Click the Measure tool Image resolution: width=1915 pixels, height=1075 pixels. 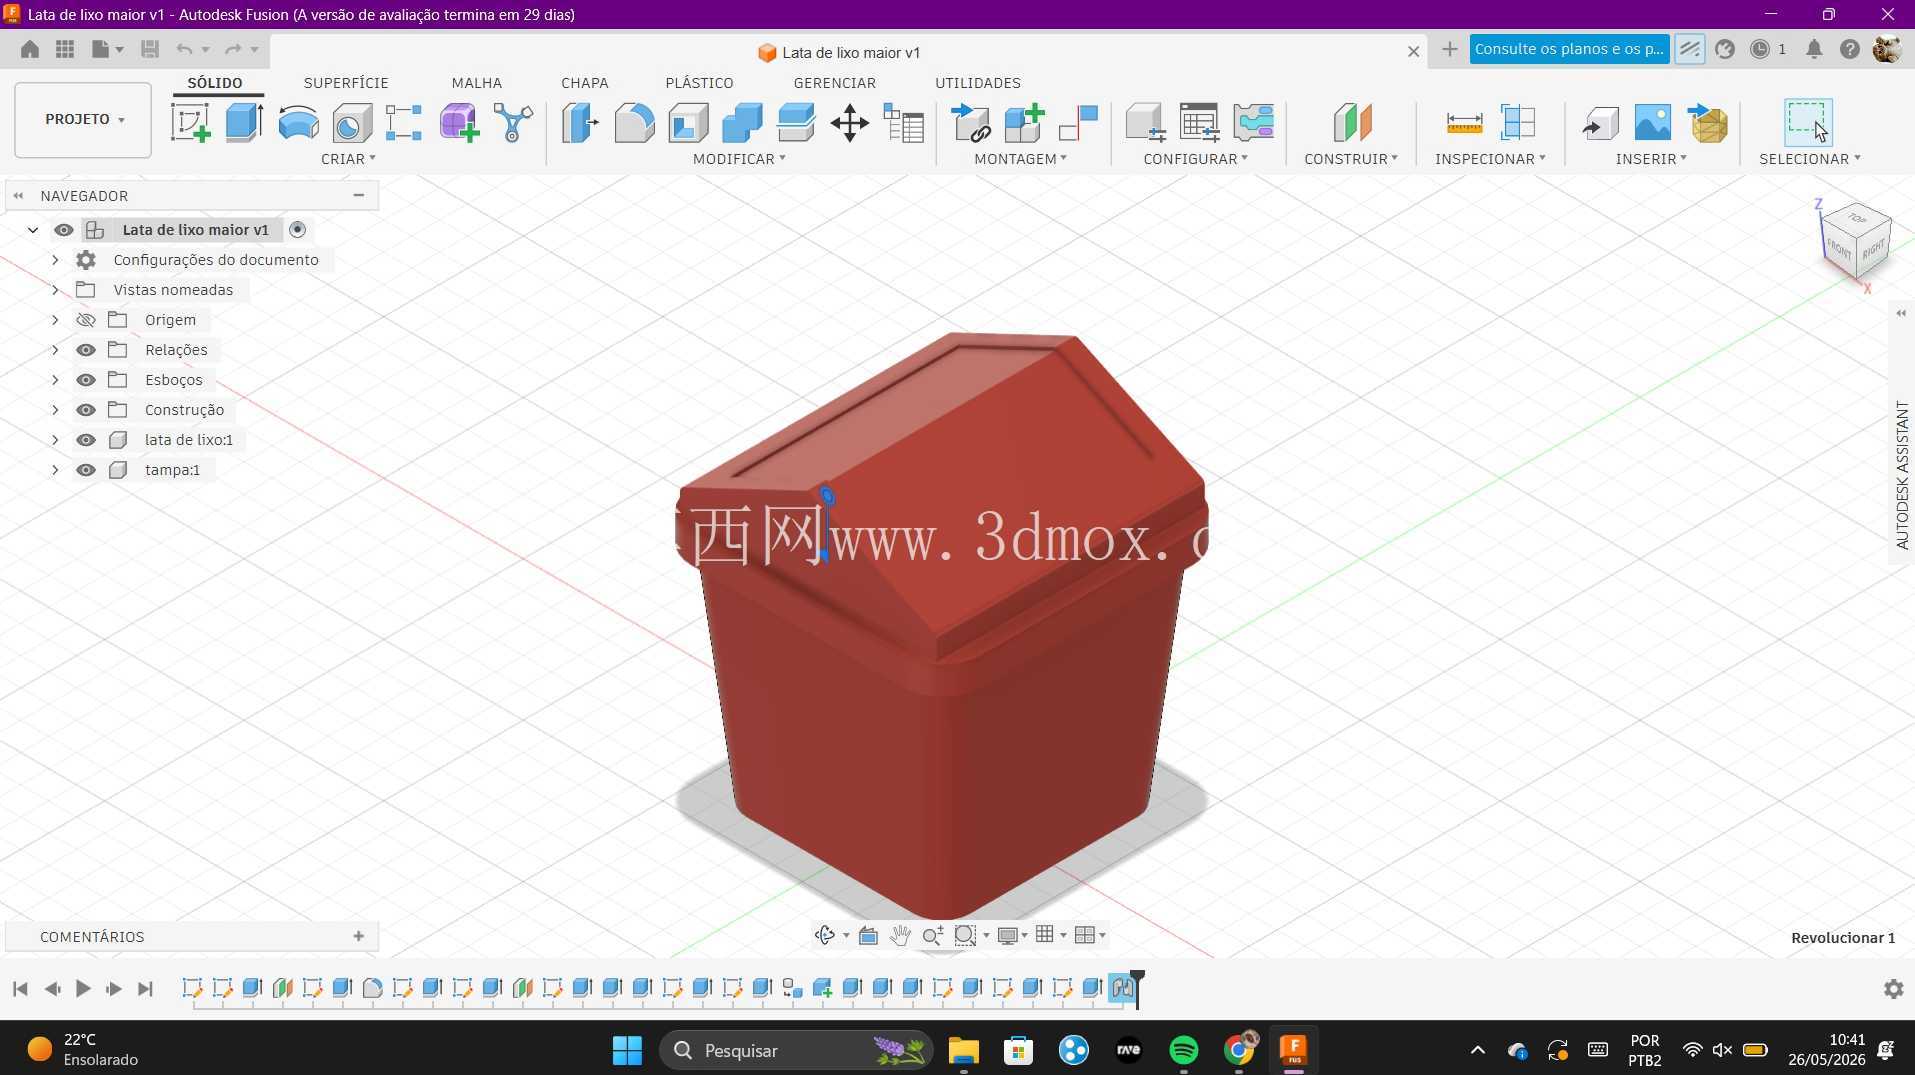tap(1464, 123)
